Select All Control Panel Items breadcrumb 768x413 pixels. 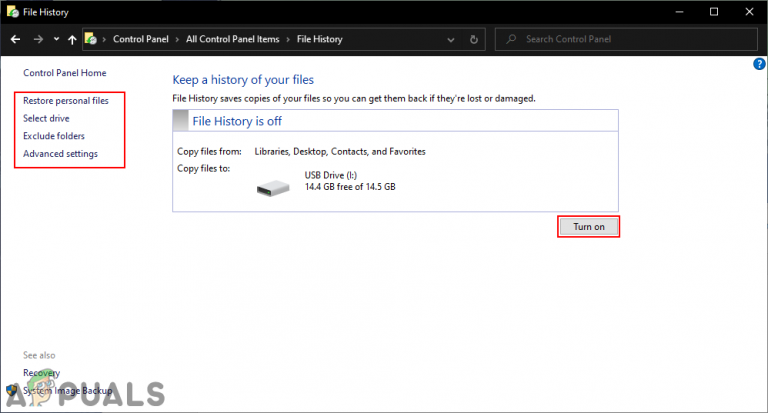[x=233, y=39]
